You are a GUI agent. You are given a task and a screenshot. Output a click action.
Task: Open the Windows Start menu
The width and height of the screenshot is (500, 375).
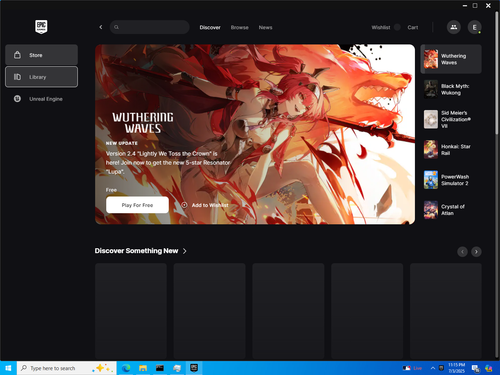click(x=8, y=368)
